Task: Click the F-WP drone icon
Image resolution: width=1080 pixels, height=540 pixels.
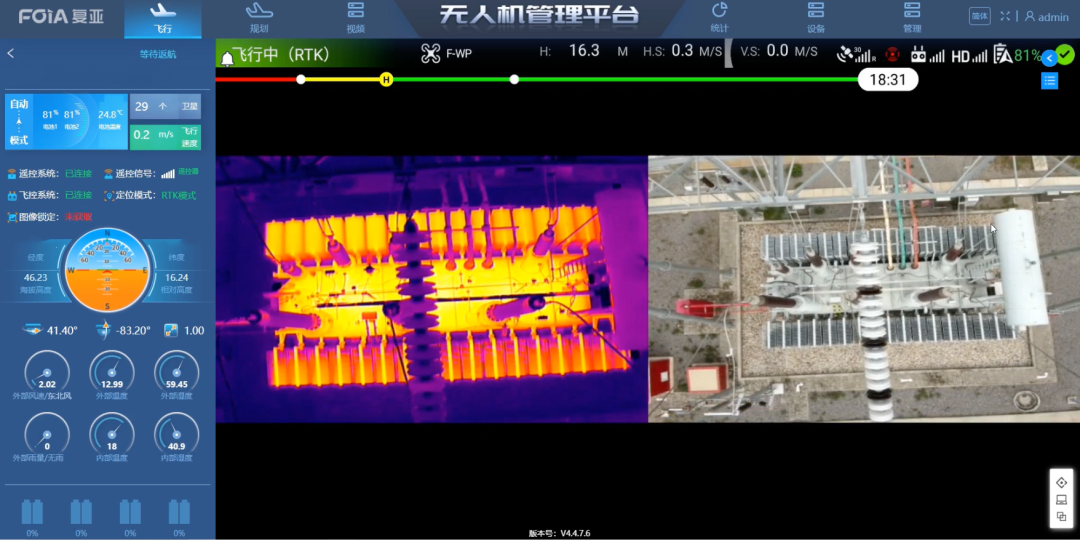Action: pyautogui.click(x=431, y=54)
